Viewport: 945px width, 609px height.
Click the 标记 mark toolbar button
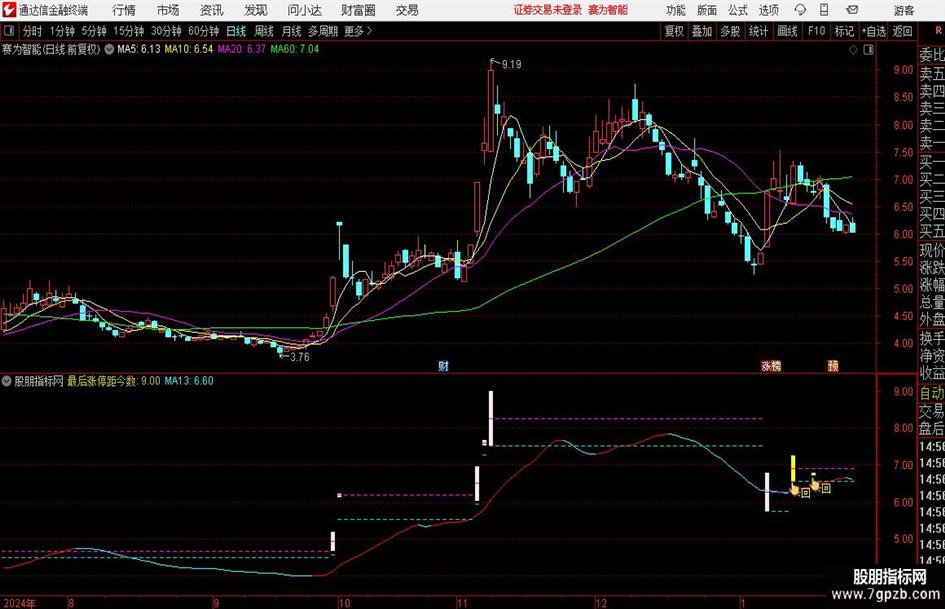[844, 31]
